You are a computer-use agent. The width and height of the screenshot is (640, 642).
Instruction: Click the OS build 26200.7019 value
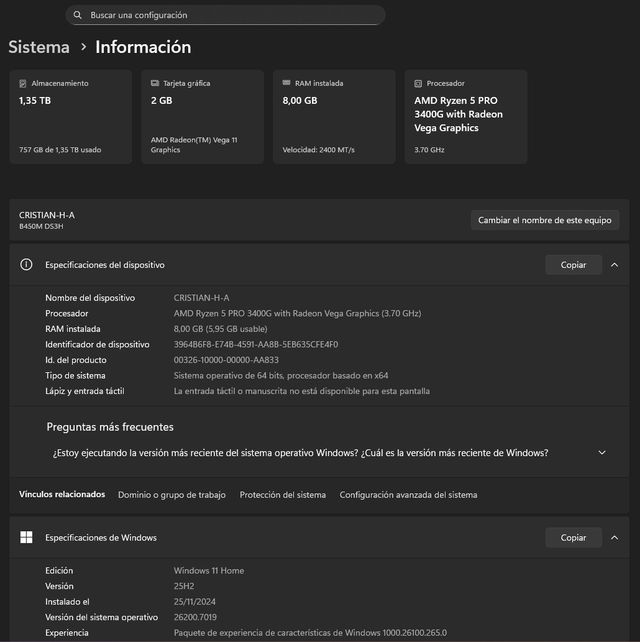[195, 617]
